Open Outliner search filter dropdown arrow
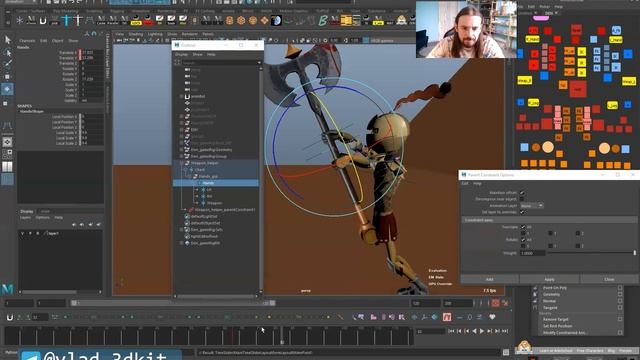This screenshot has width=640, height=360. pyautogui.click(x=259, y=63)
